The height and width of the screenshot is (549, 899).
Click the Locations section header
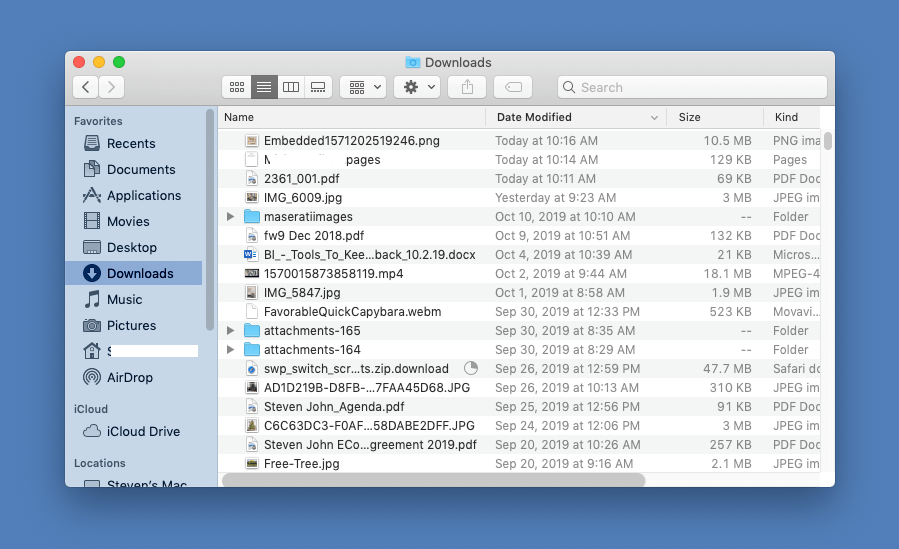[100, 463]
